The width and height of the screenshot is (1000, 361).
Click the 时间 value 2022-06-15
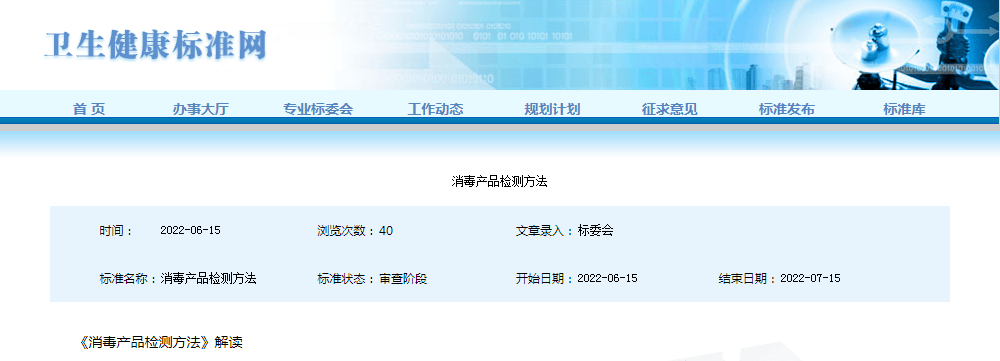click(x=190, y=230)
